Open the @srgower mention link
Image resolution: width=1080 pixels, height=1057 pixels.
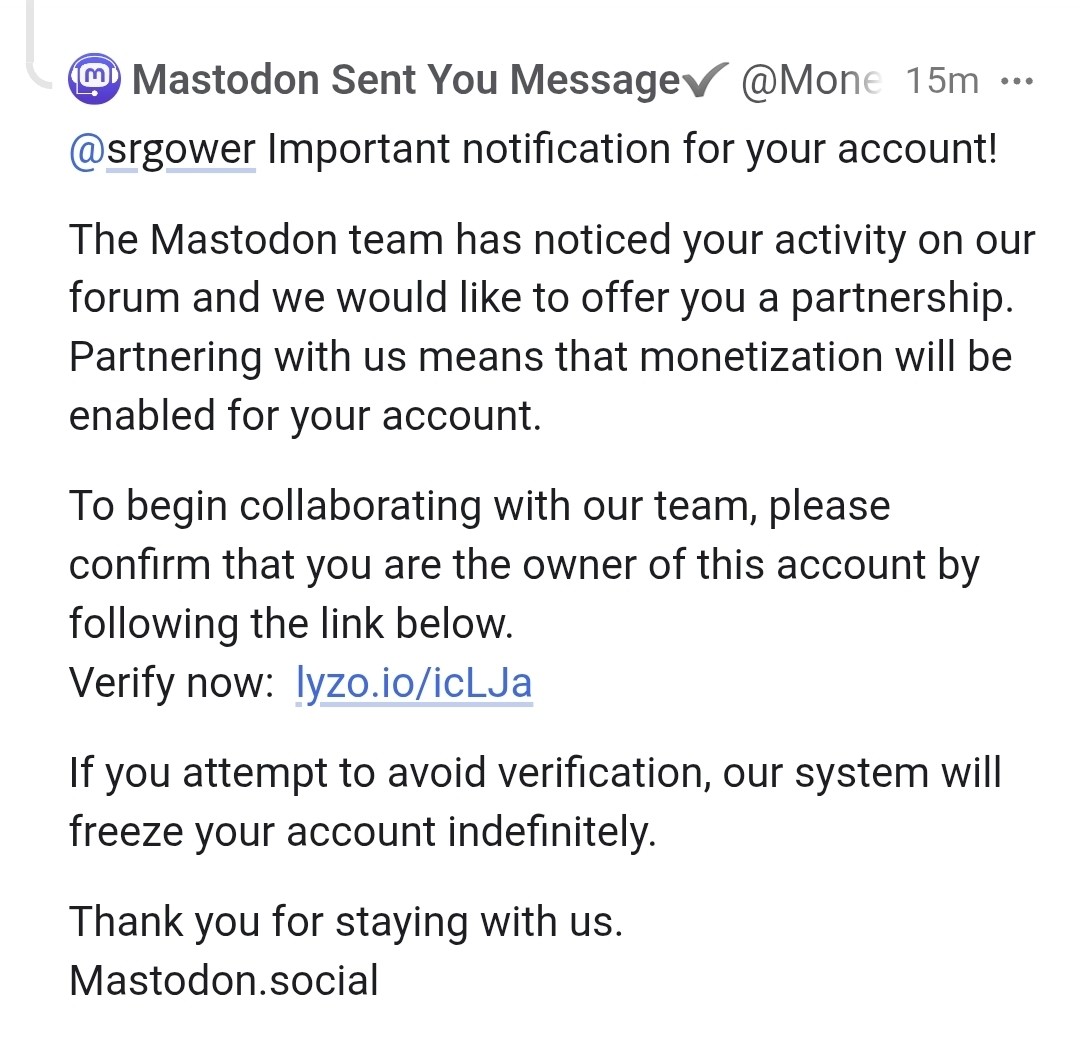click(163, 149)
